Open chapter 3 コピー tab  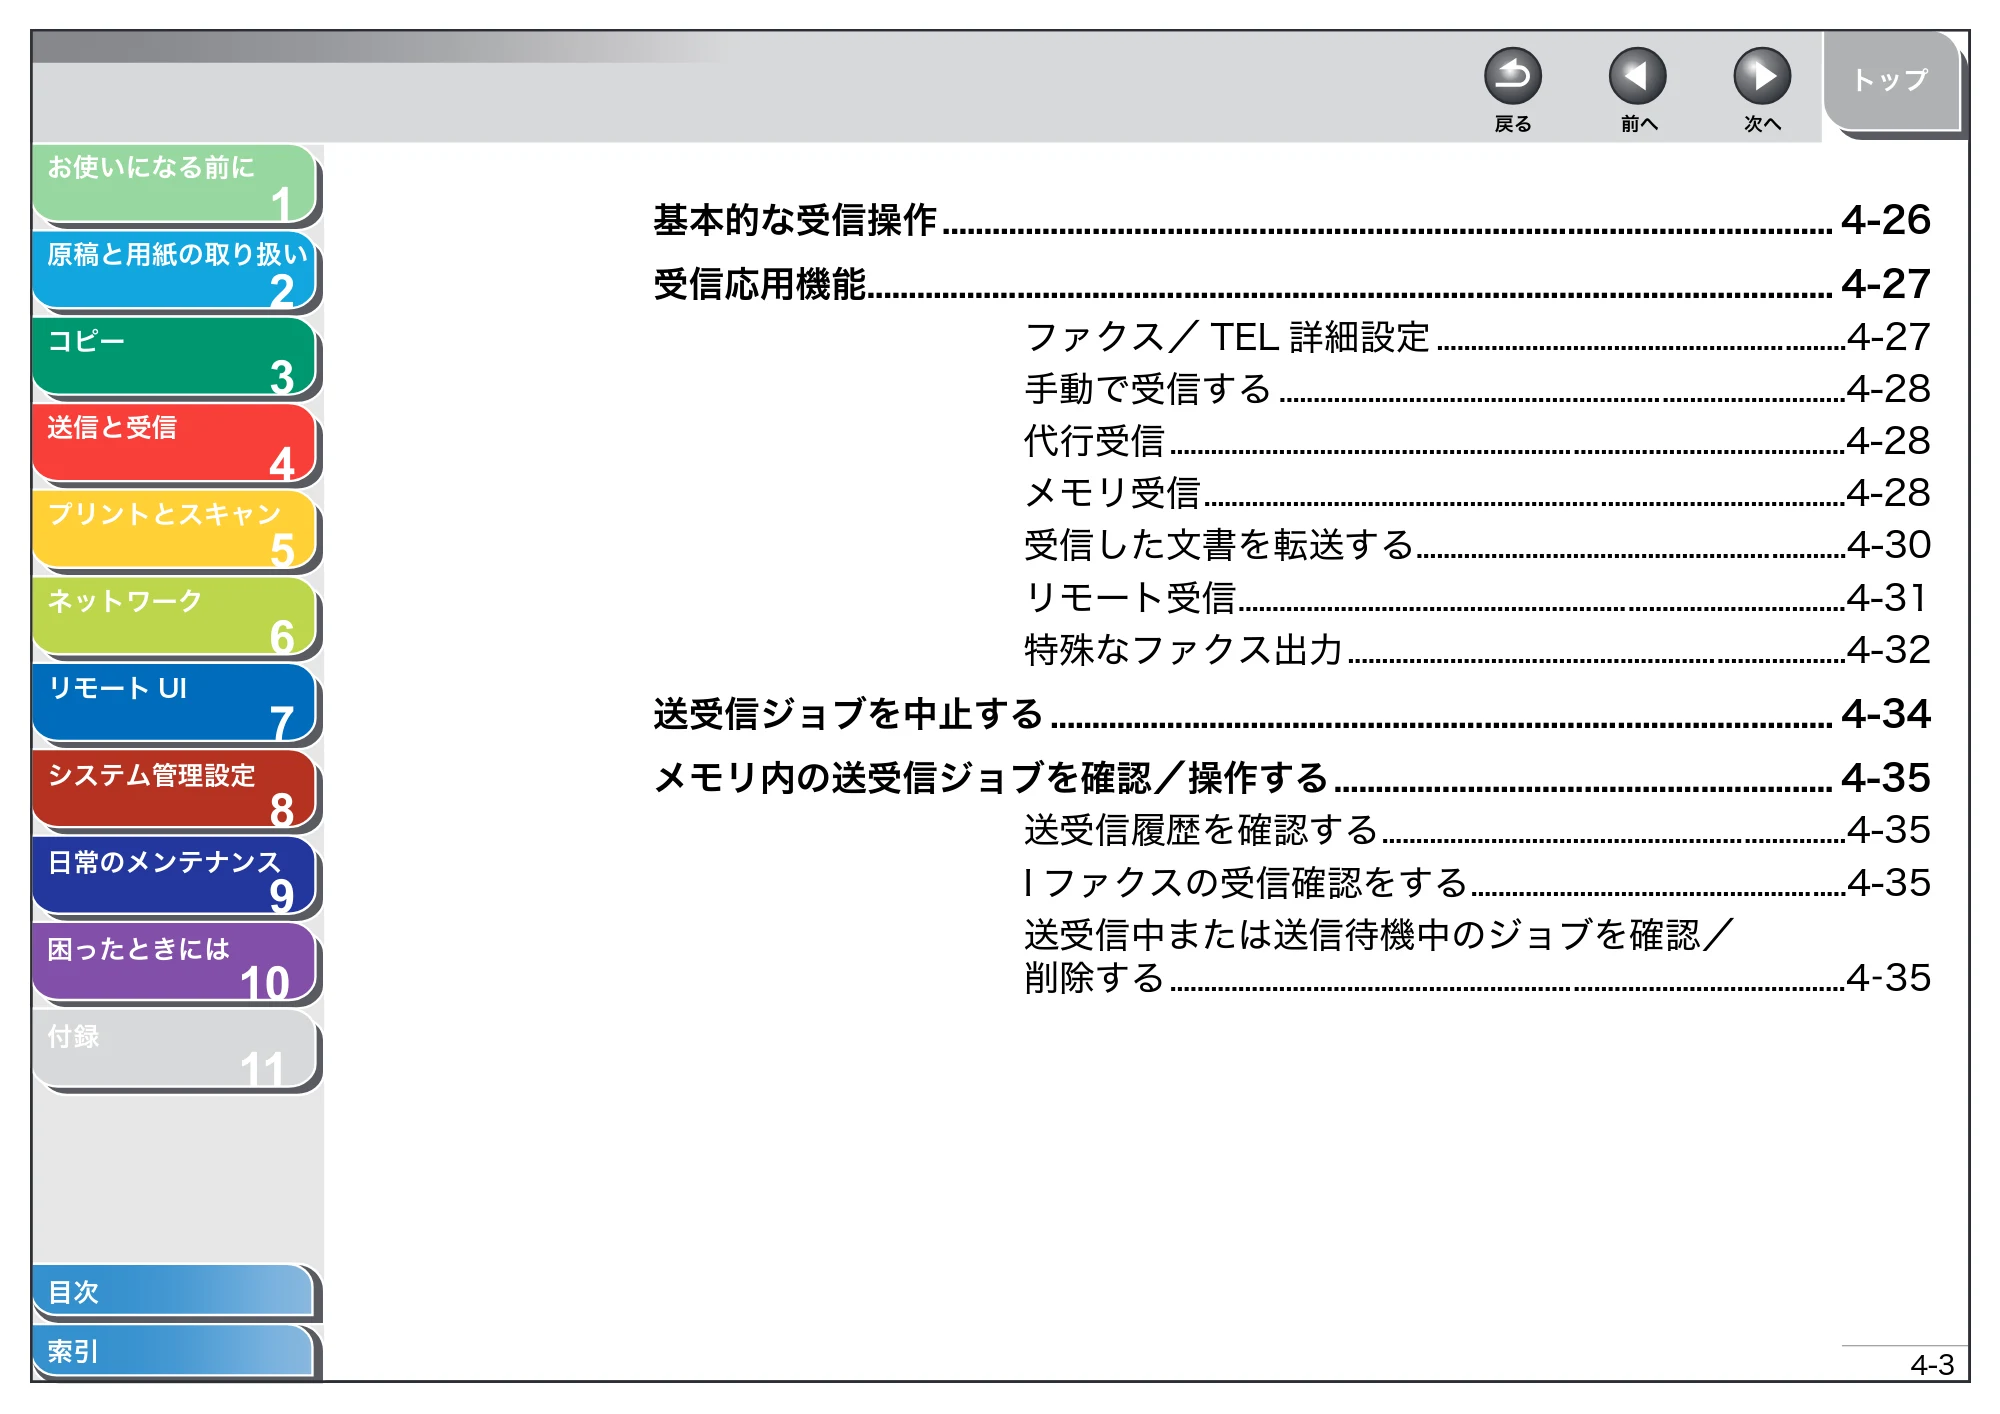click(x=175, y=357)
